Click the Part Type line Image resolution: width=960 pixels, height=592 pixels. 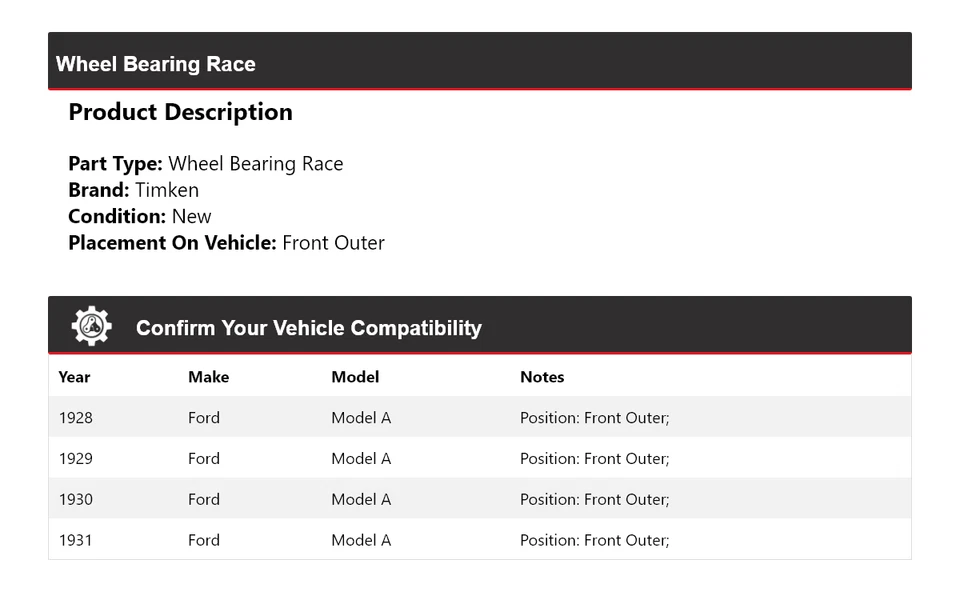[205, 164]
